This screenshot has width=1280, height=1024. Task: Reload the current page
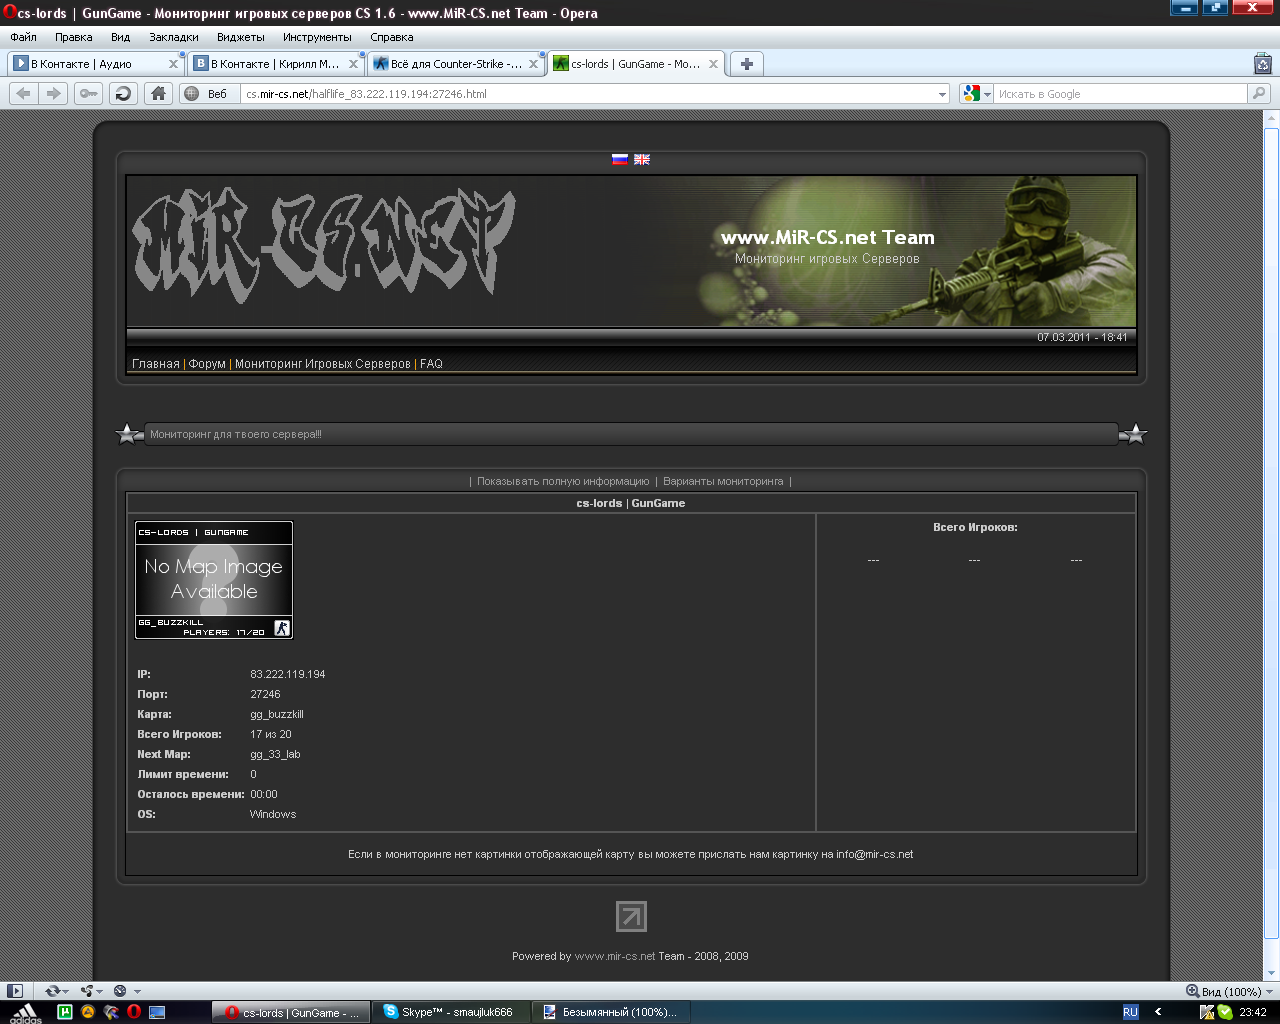(123, 93)
